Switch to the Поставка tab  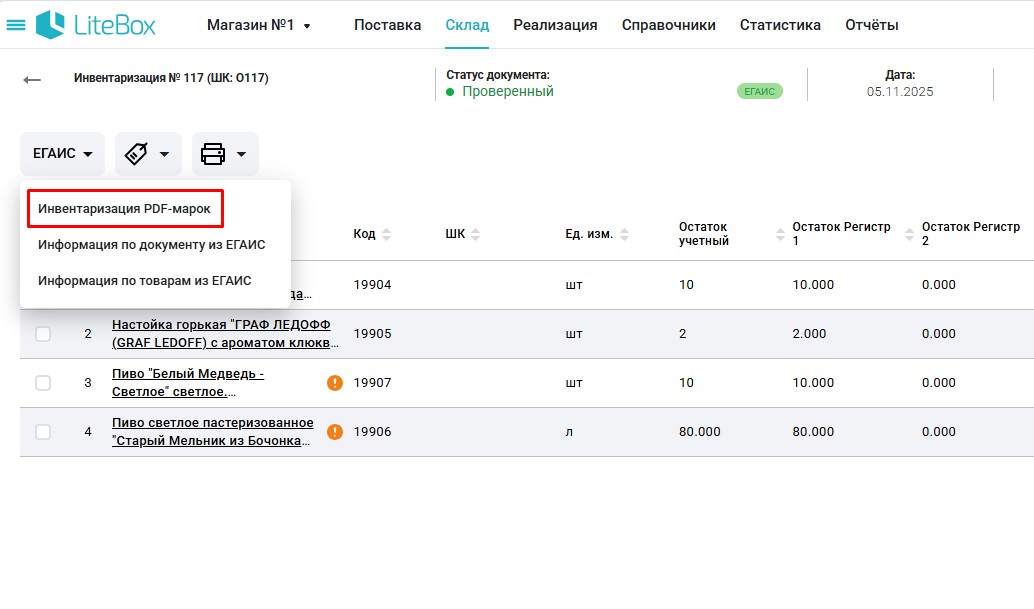387,25
